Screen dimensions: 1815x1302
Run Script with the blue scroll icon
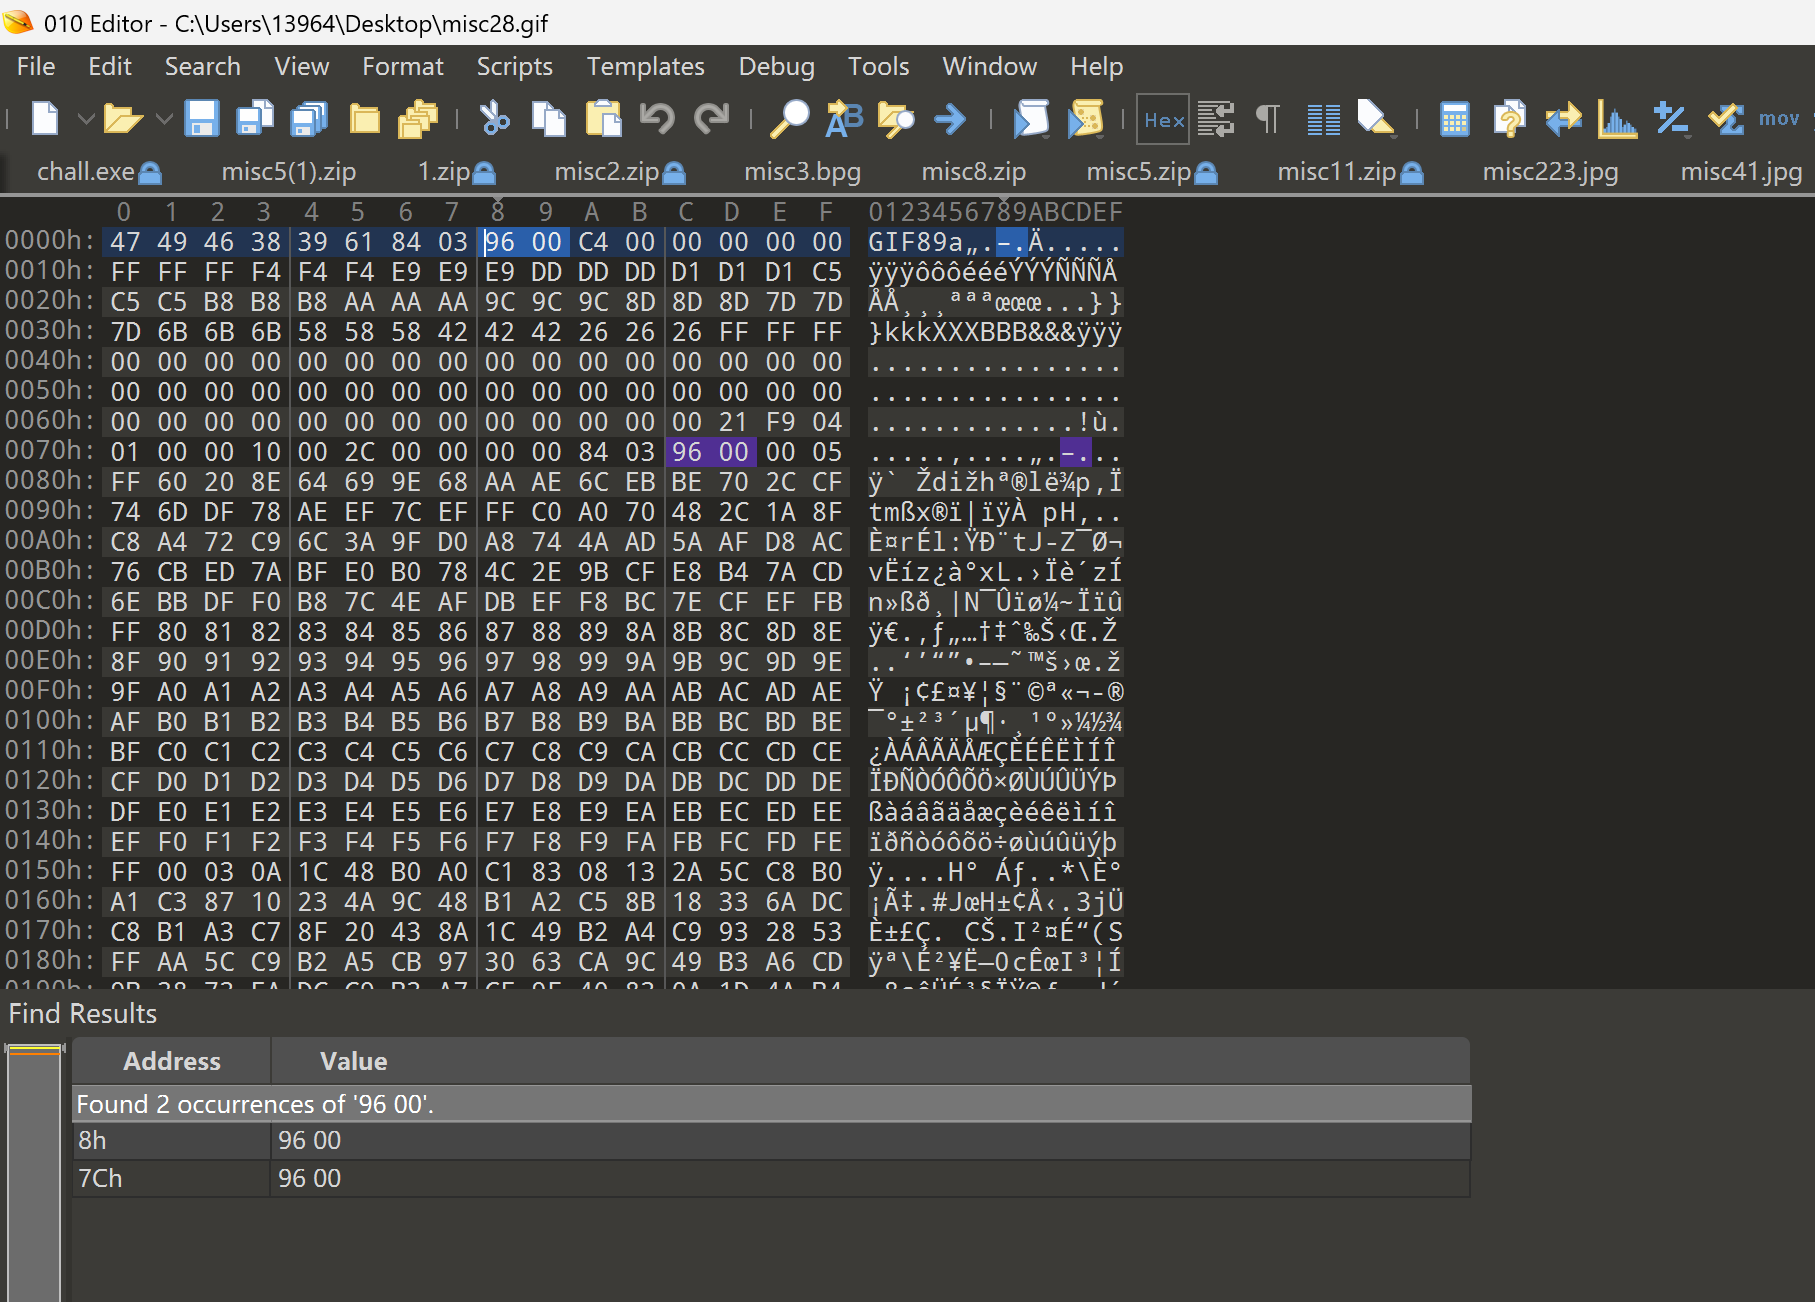(1031, 119)
